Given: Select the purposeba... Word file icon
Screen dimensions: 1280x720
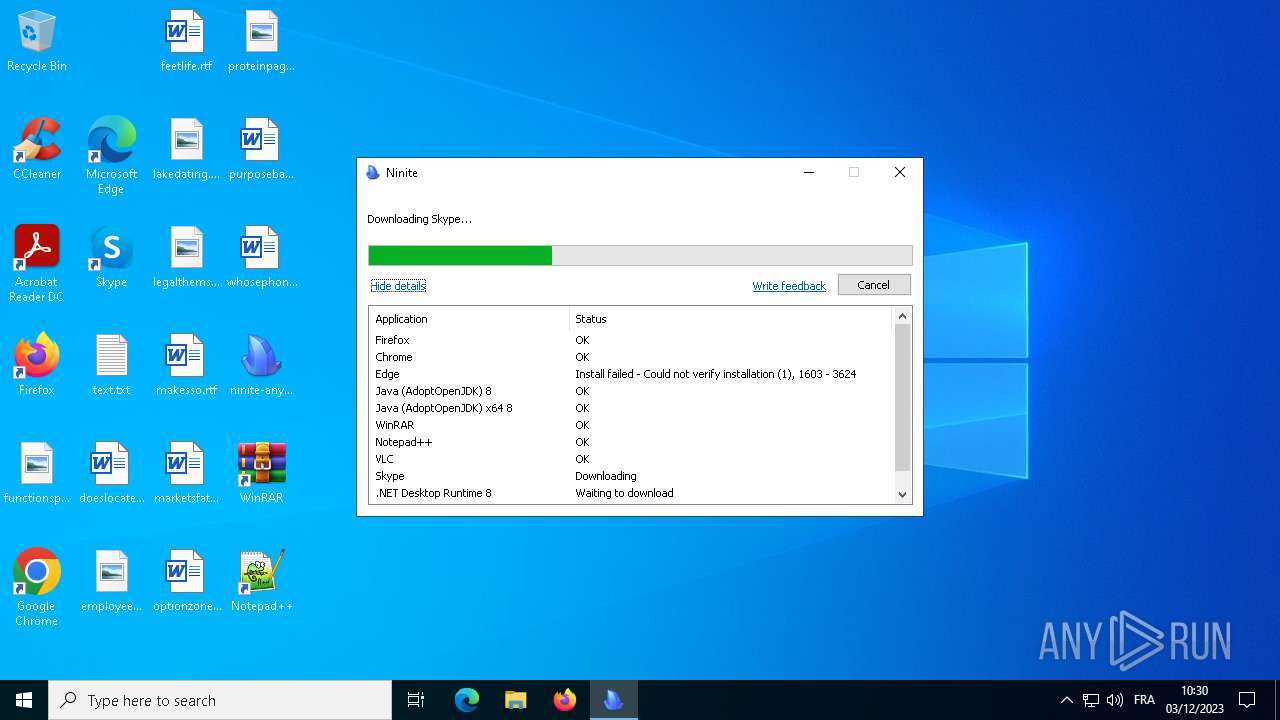Looking at the screenshot, I should pyautogui.click(x=261, y=150).
